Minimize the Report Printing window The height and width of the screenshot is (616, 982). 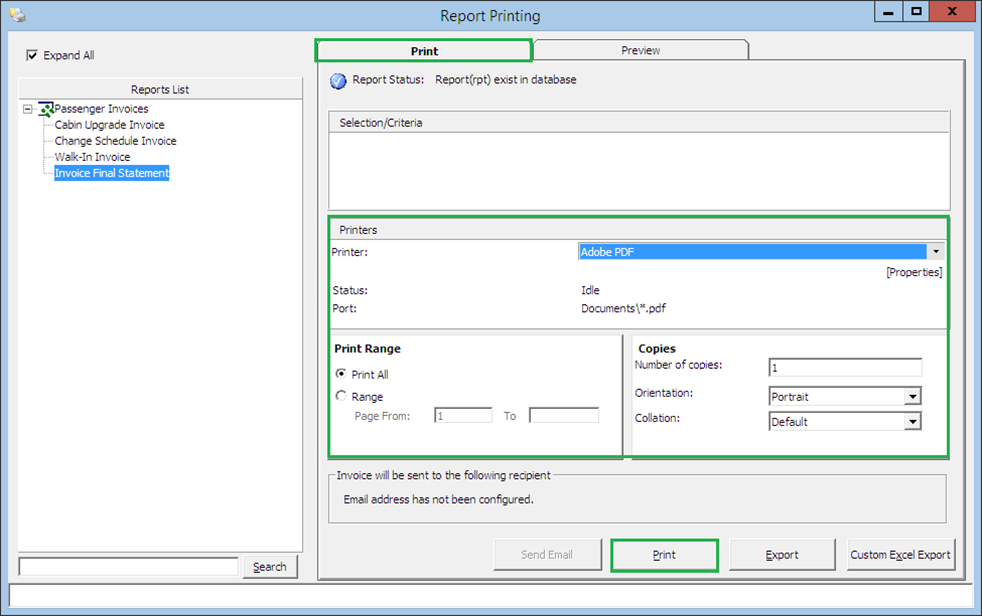pos(888,11)
